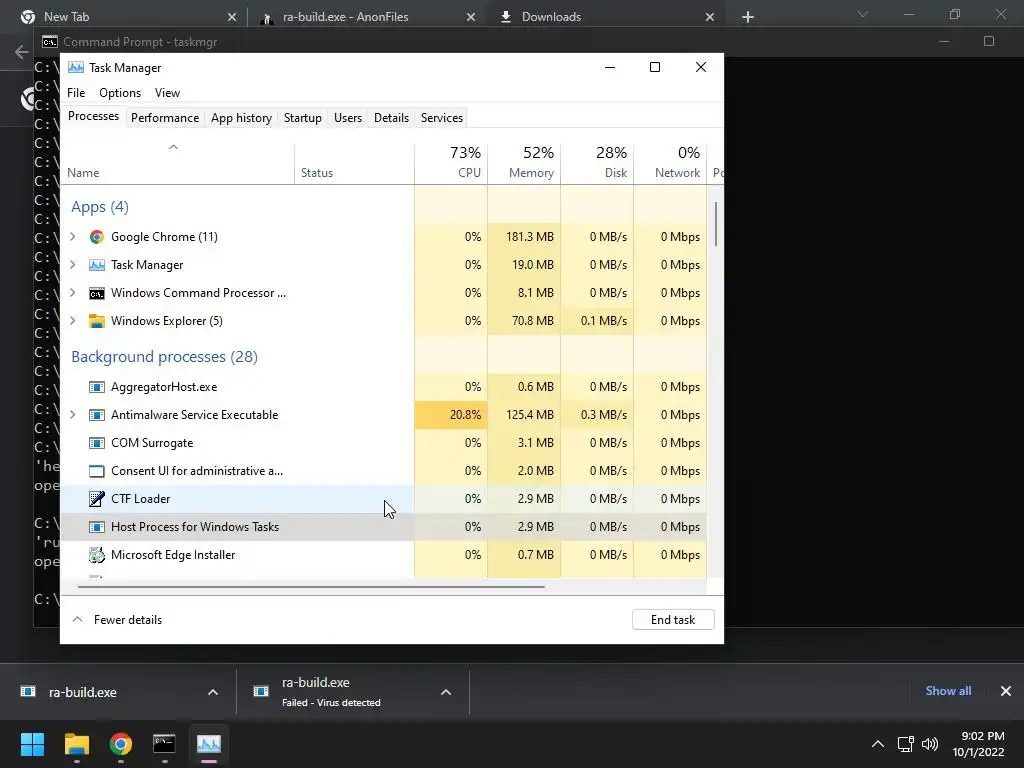Click the Microsoft Edge Installer icon
Image resolution: width=1024 pixels, height=768 pixels.
[97, 555]
